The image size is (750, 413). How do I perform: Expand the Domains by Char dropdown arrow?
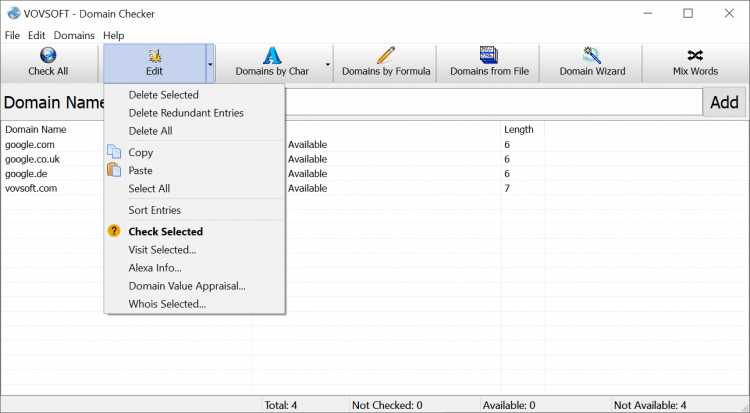tap(328, 63)
